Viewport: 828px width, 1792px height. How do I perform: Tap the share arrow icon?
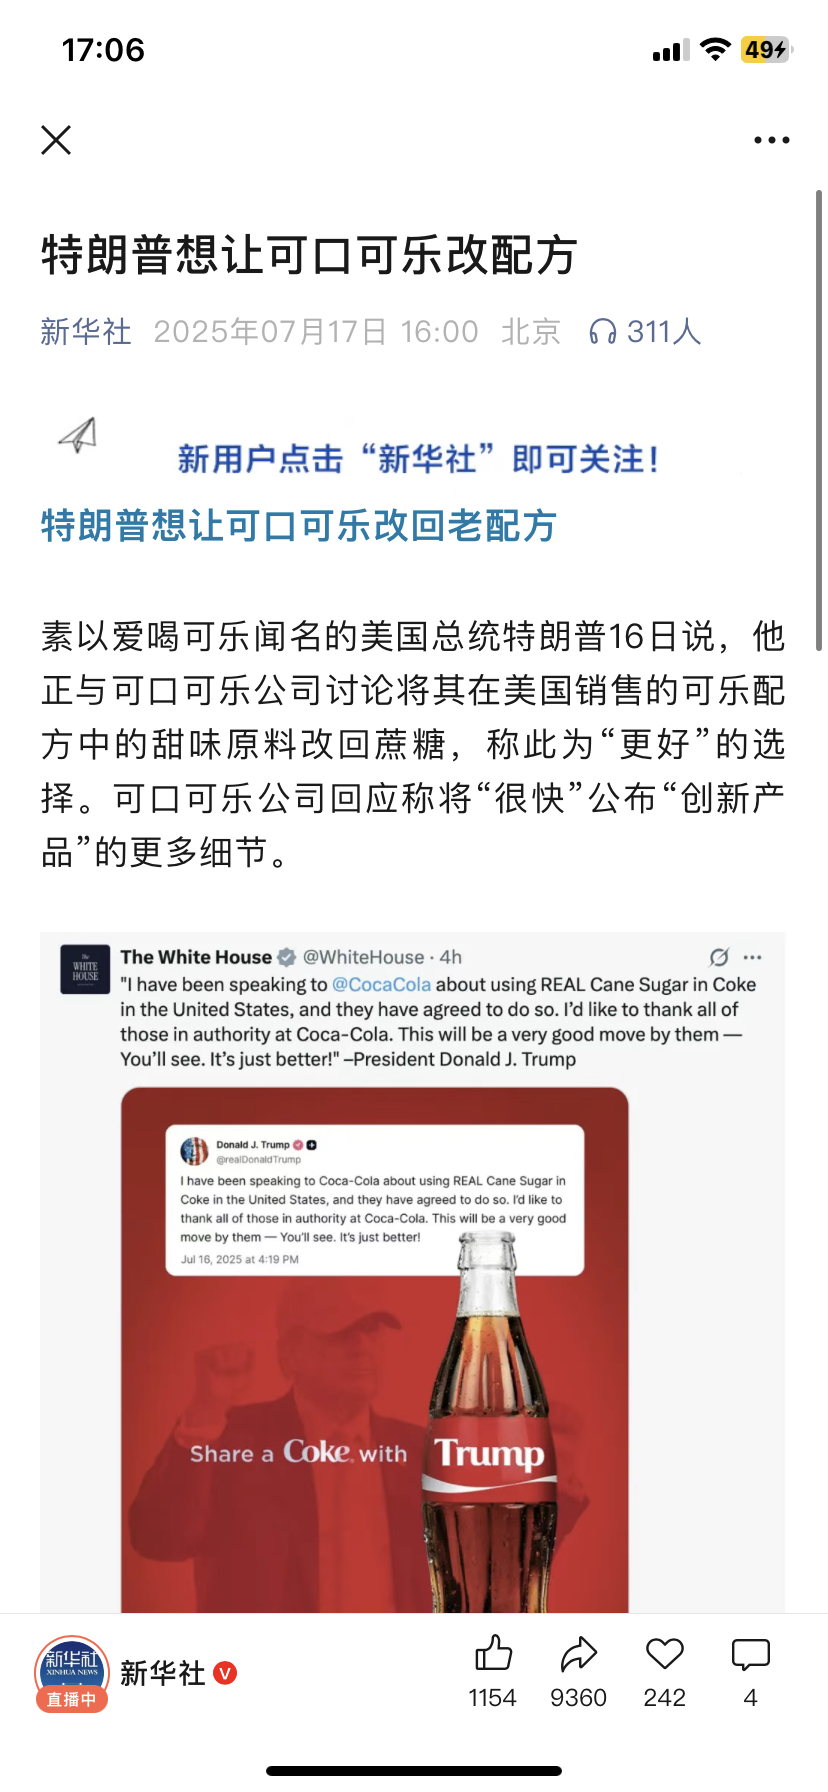[578, 1654]
